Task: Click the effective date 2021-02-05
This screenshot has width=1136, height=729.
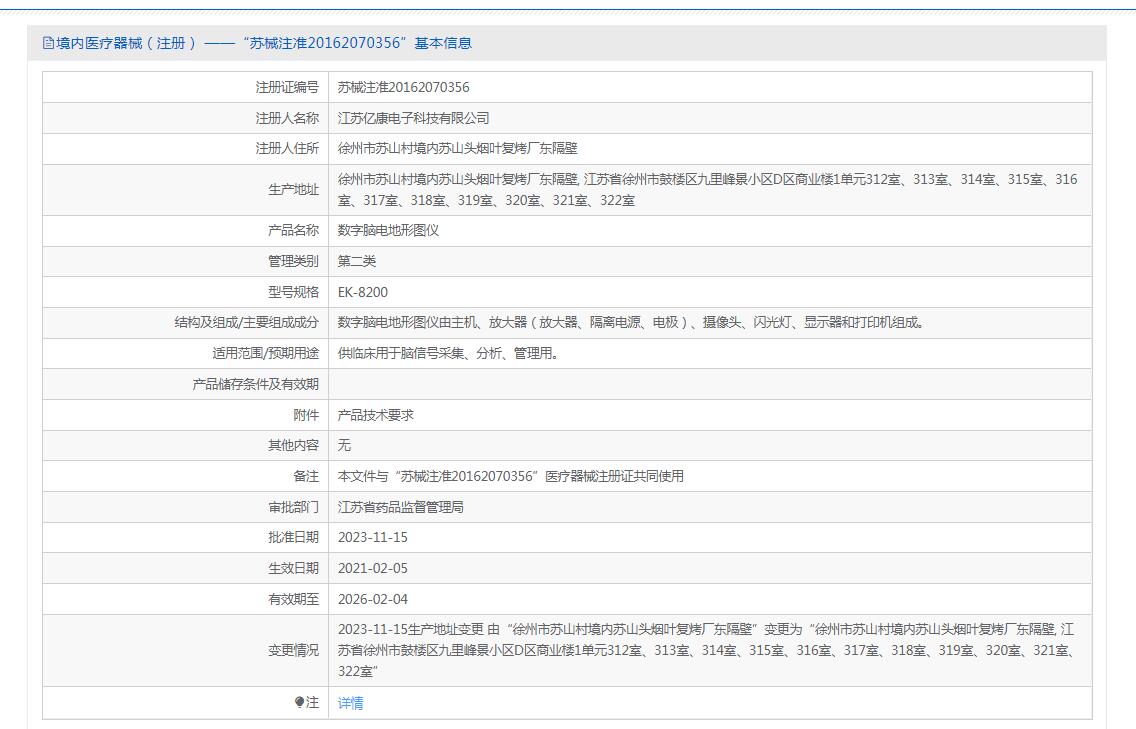Action: [x=373, y=568]
